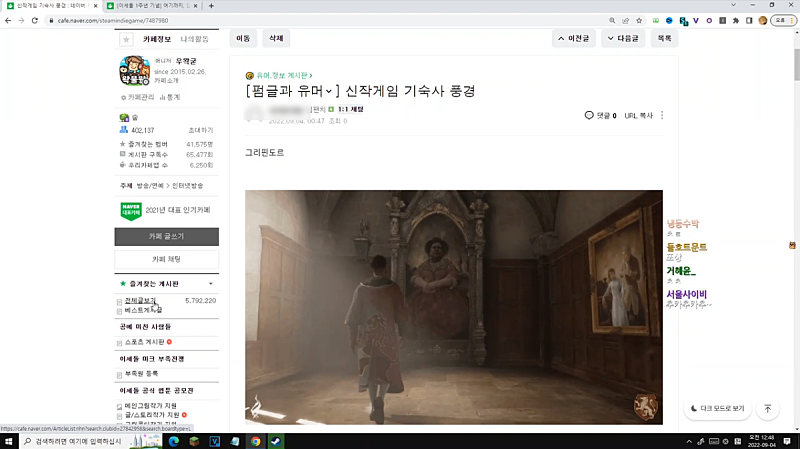
Task: Open the Chrome profile avatar
Action: (763, 20)
